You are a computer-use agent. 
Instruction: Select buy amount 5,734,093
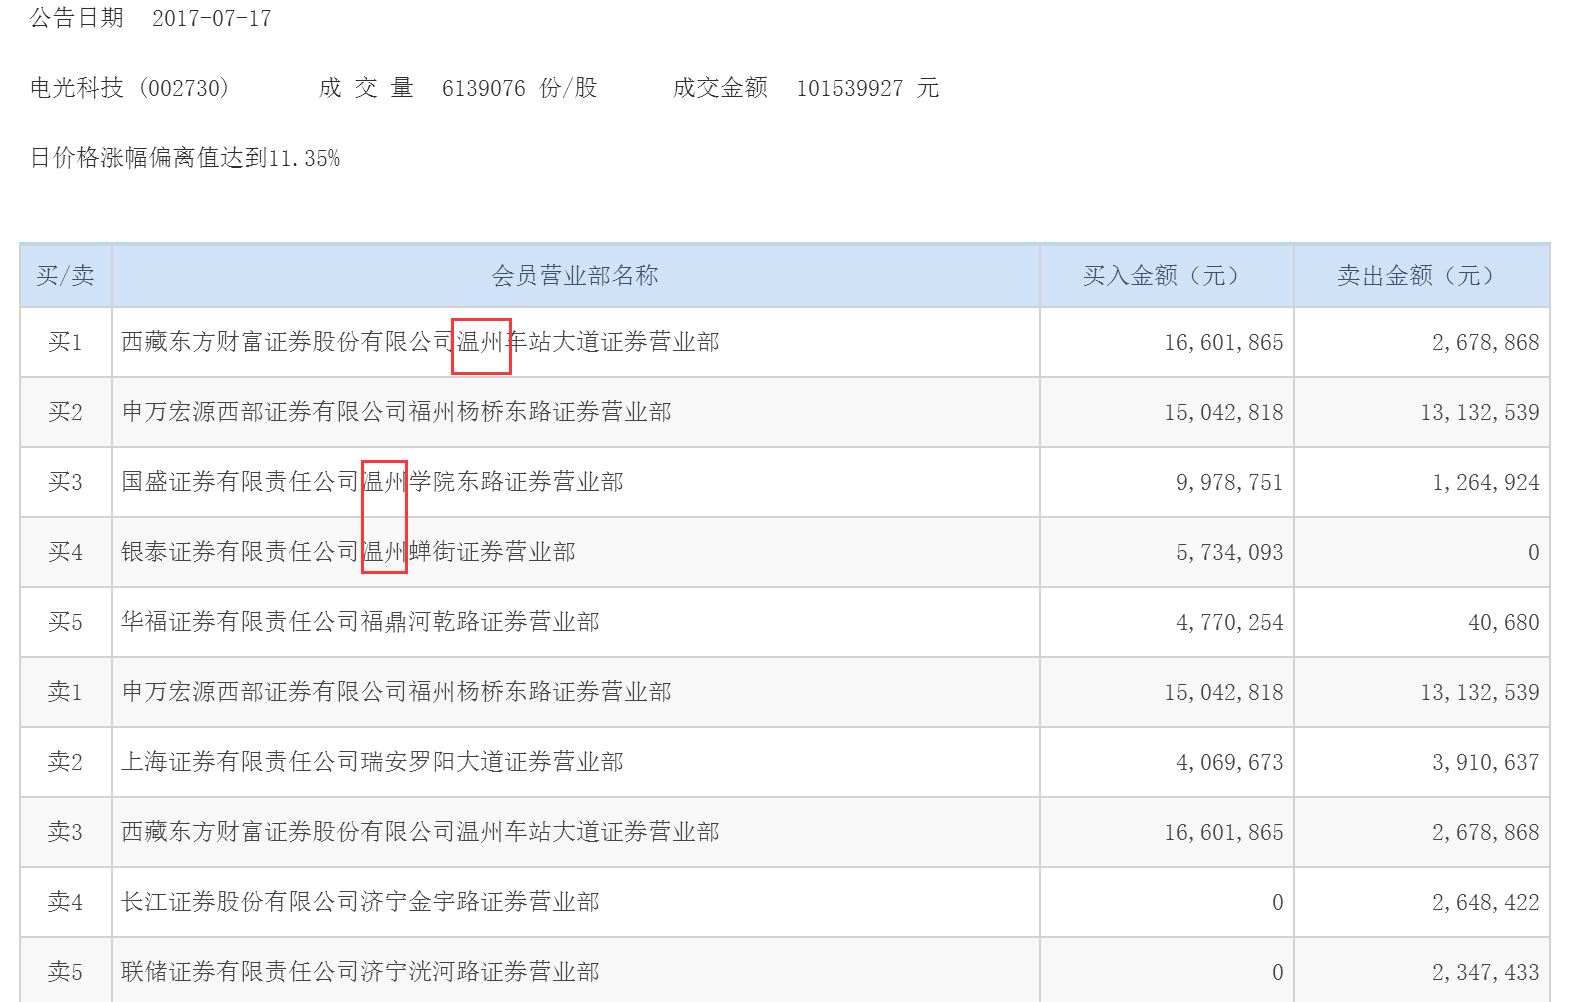click(1230, 553)
